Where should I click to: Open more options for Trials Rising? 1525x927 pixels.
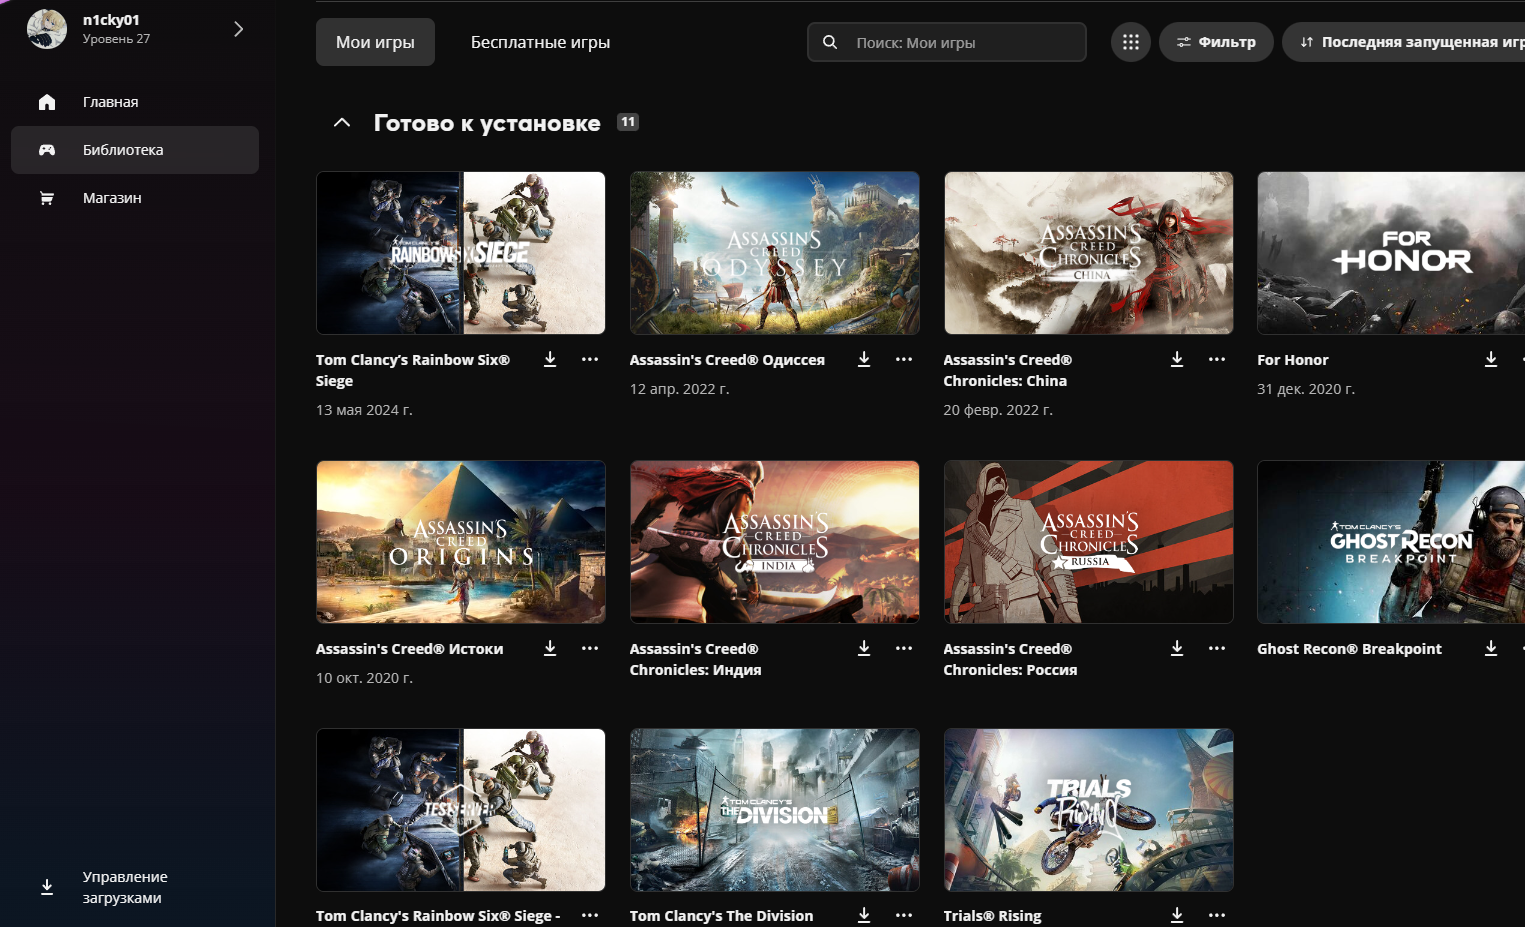pos(1217,915)
